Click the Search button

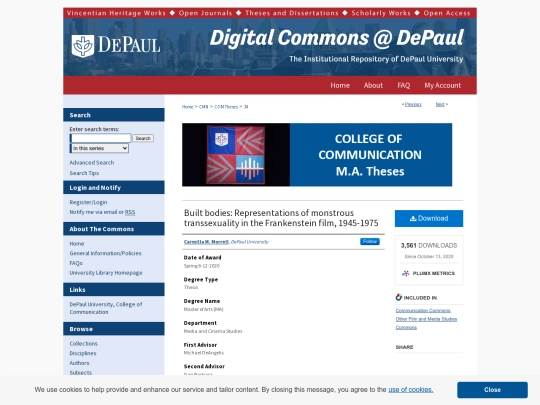(143, 138)
